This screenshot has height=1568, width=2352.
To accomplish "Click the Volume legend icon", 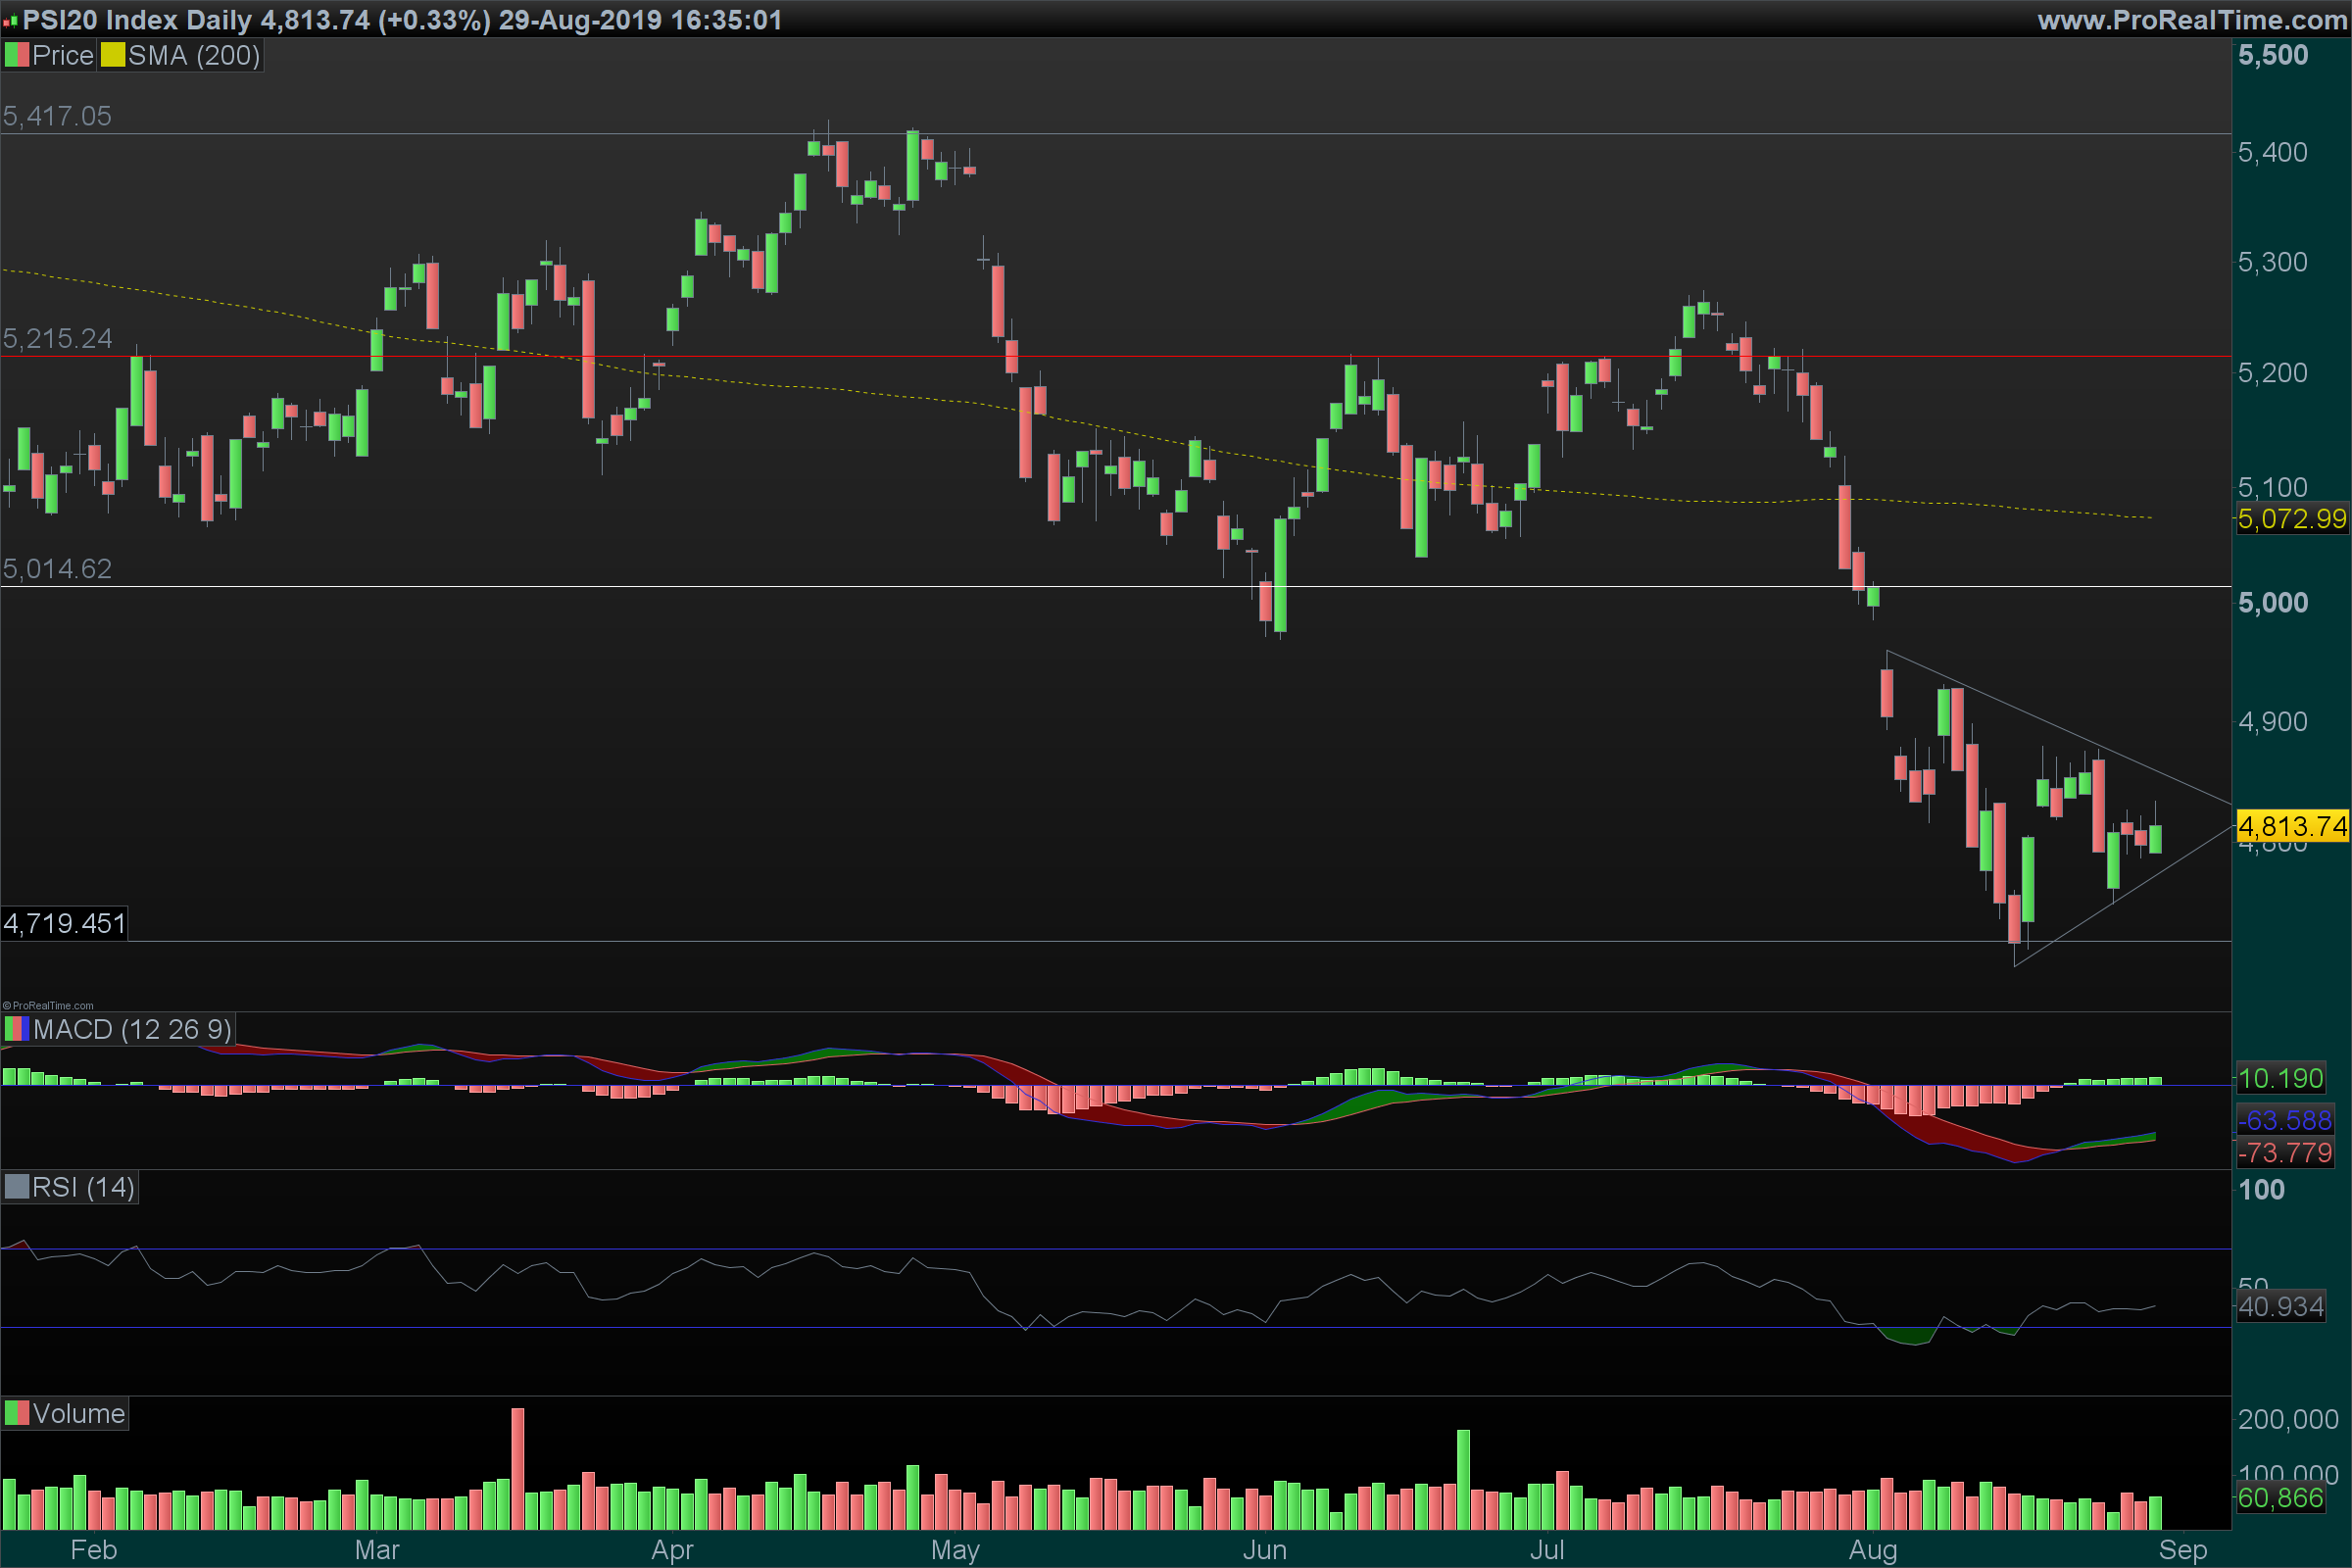I will click(16, 1413).
